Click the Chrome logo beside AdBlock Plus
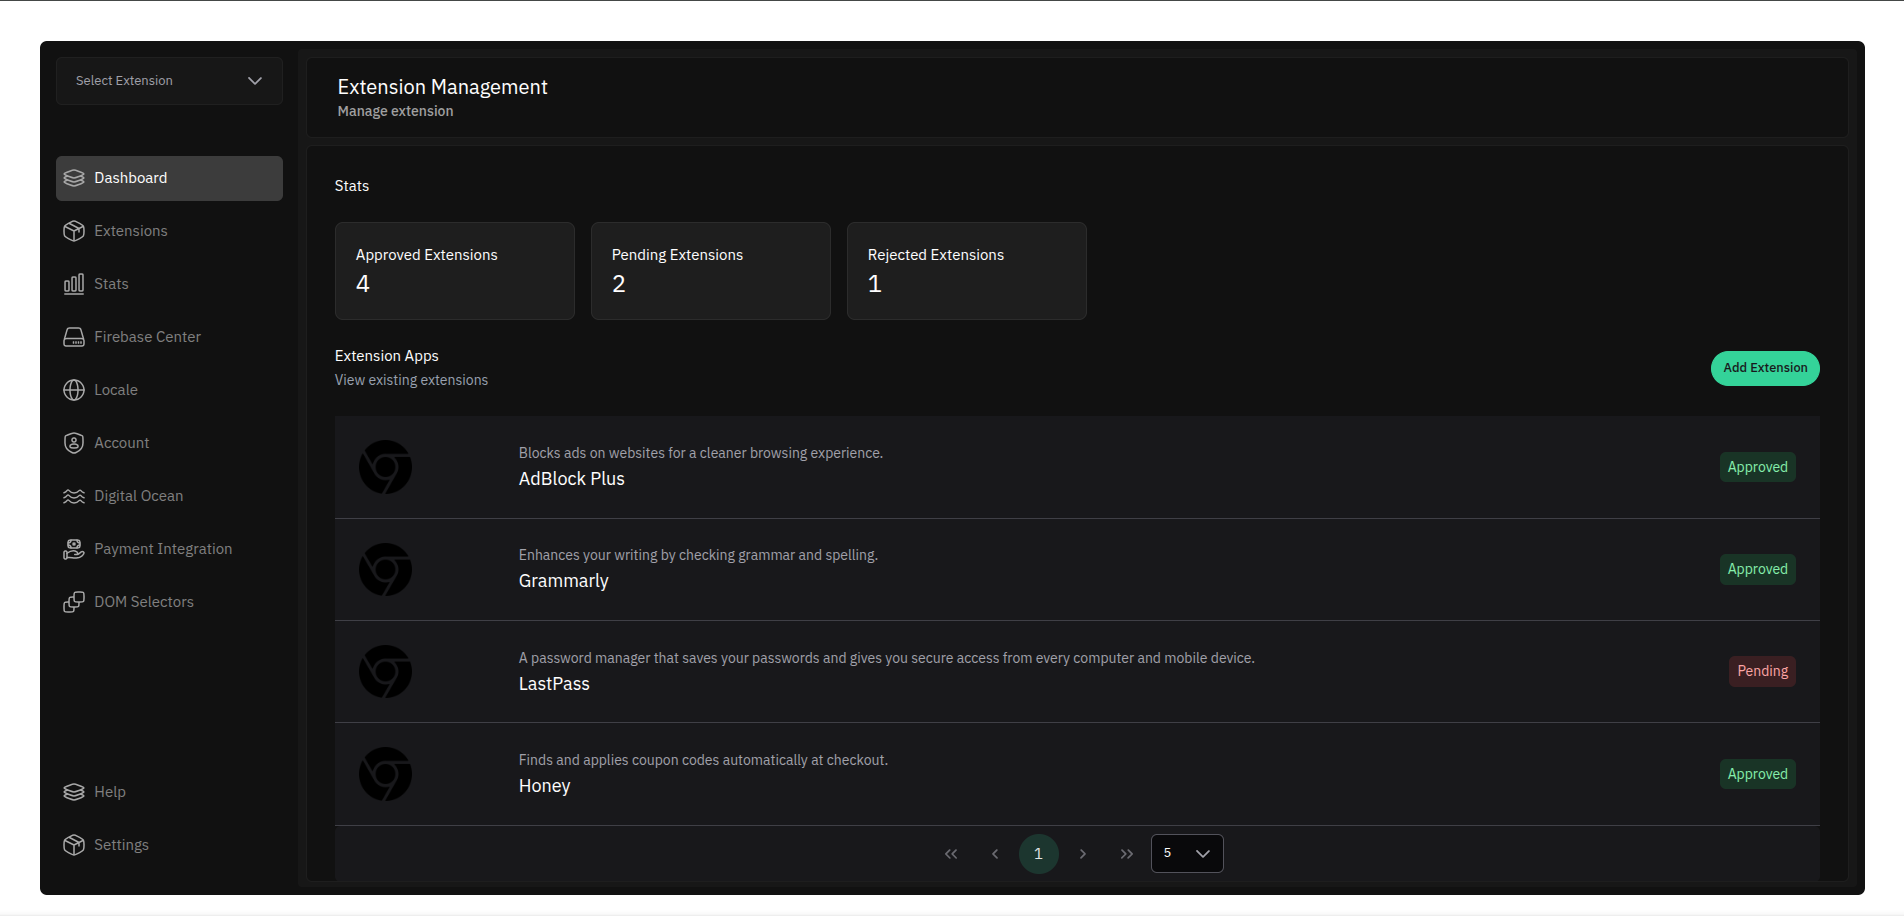1904x916 pixels. [385, 467]
